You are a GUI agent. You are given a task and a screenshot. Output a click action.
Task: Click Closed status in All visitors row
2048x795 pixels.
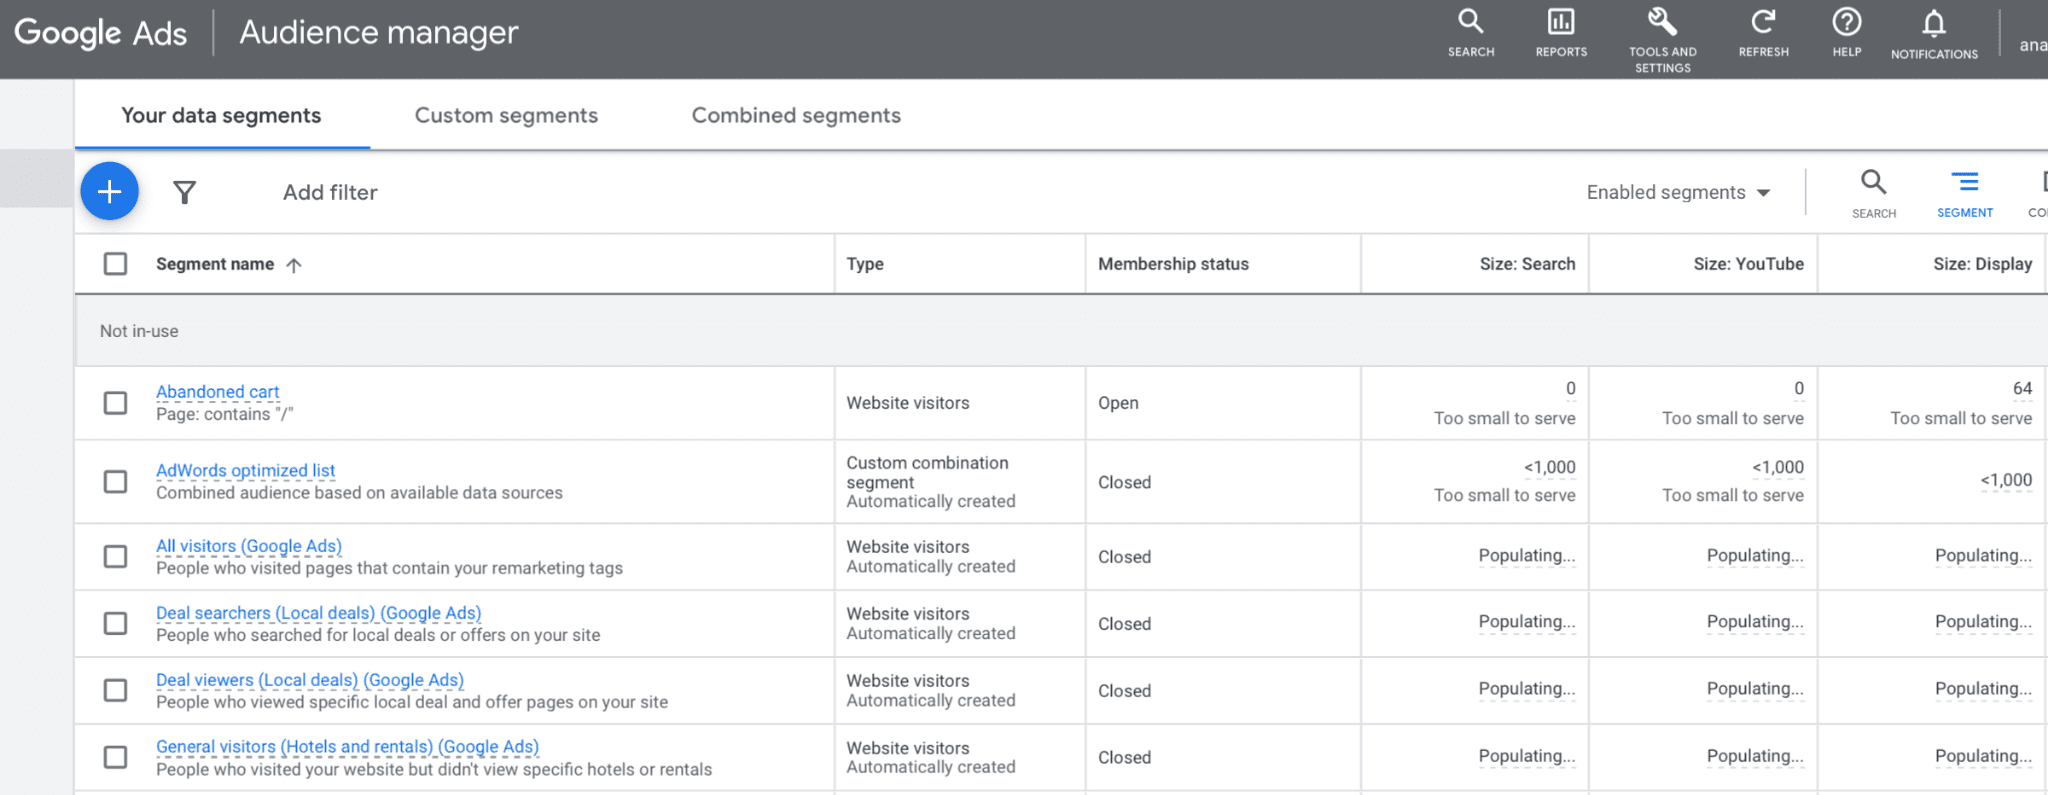tap(1124, 557)
